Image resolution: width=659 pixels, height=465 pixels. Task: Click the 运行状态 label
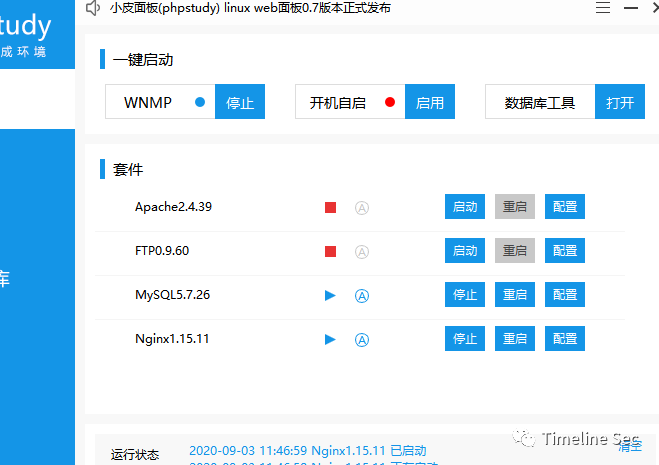[135, 454]
